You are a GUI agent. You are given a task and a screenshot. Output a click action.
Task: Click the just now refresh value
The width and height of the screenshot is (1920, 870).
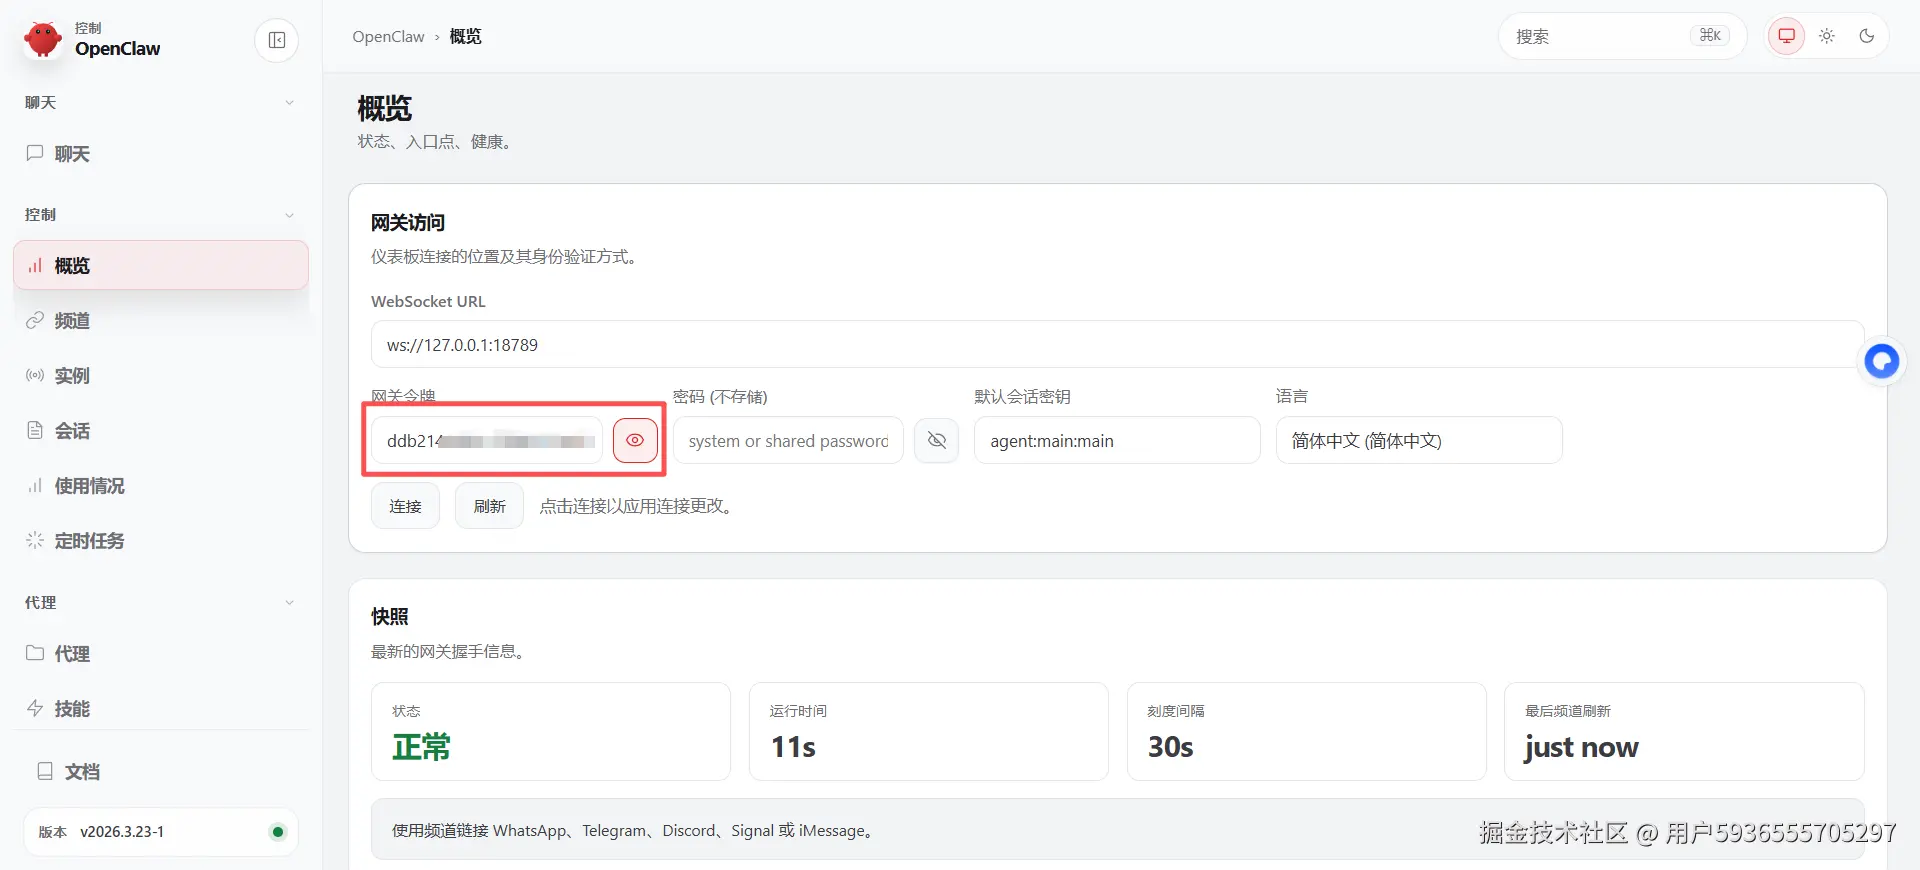pyautogui.click(x=1581, y=748)
